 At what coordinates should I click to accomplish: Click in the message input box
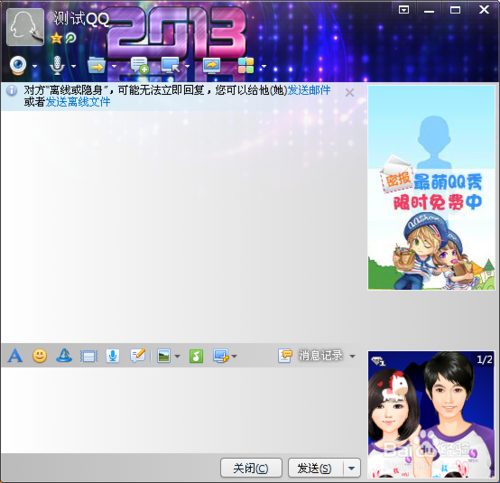(182, 410)
